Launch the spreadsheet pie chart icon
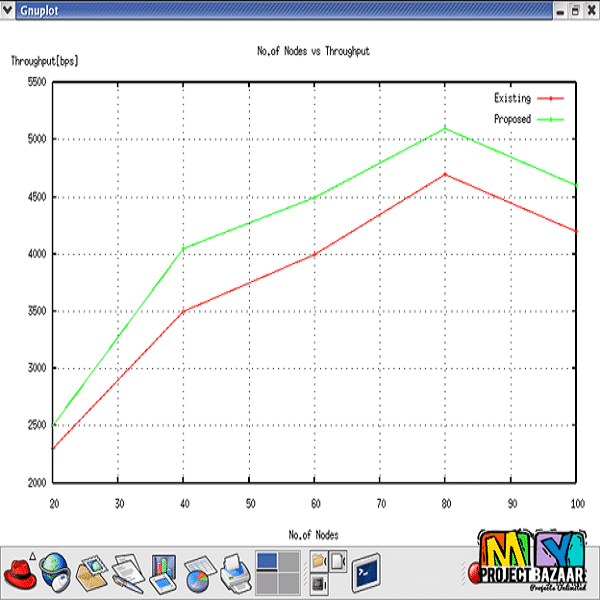This screenshot has height=600, width=600. point(198,573)
